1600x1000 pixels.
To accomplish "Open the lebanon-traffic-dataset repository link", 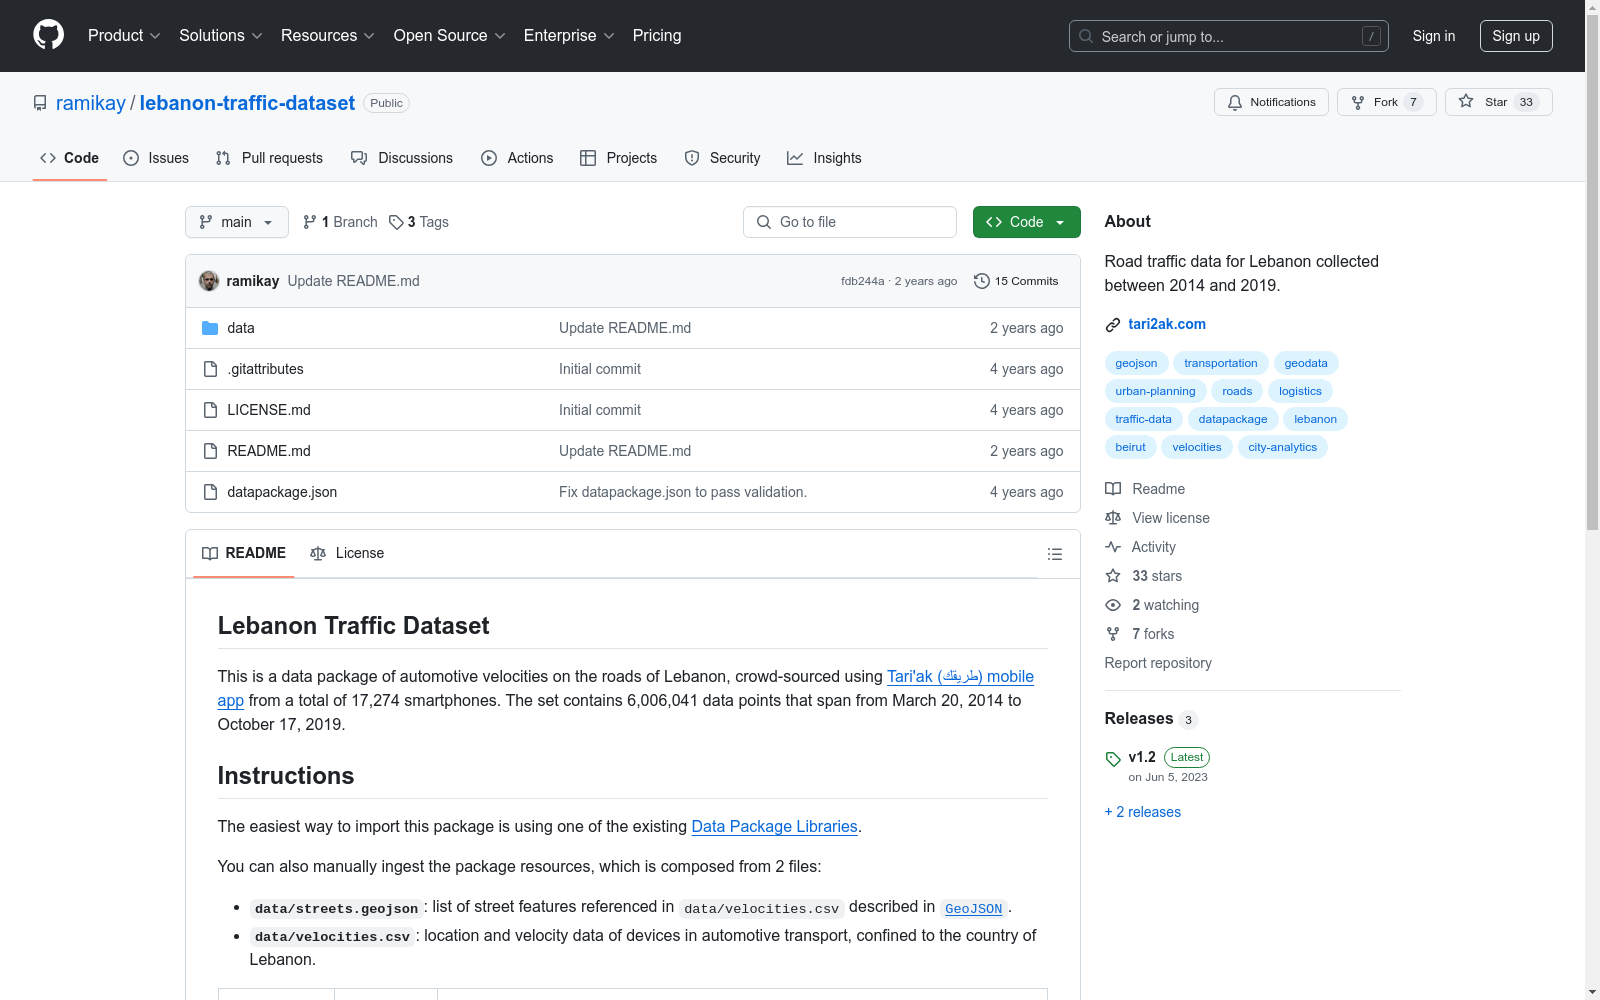I will pyautogui.click(x=247, y=103).
